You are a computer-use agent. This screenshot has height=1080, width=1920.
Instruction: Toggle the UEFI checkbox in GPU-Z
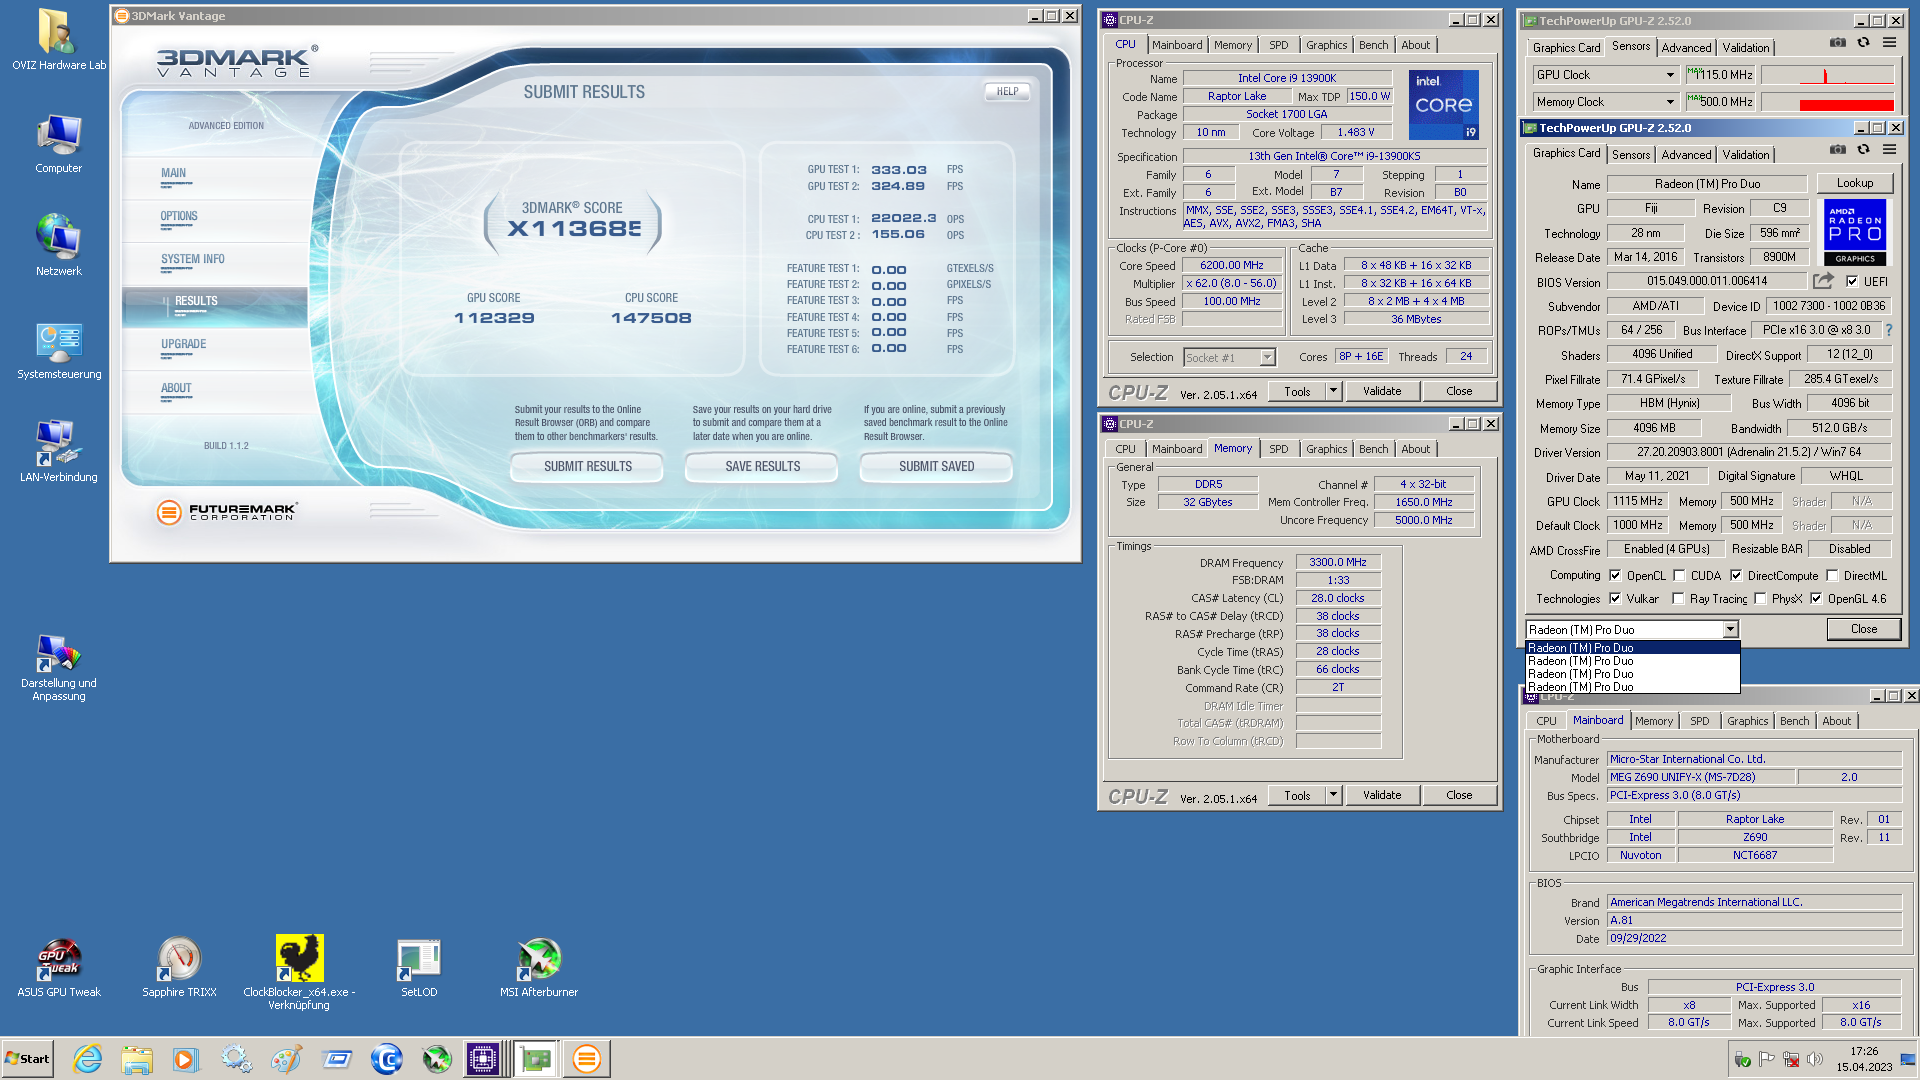click(x=1852, y=282)
